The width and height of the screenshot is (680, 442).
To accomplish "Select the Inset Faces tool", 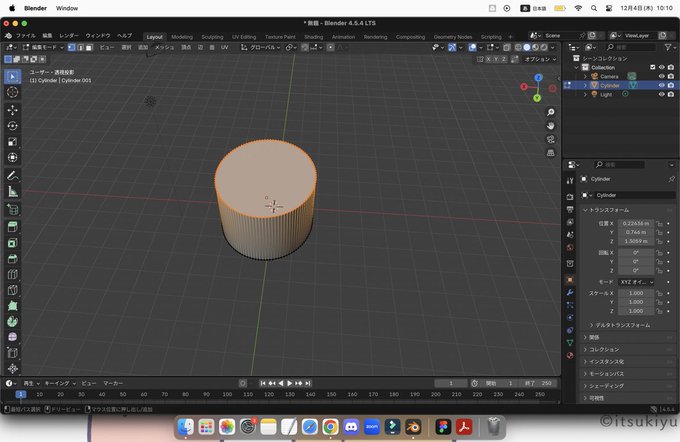I will (x=13, y=243).
